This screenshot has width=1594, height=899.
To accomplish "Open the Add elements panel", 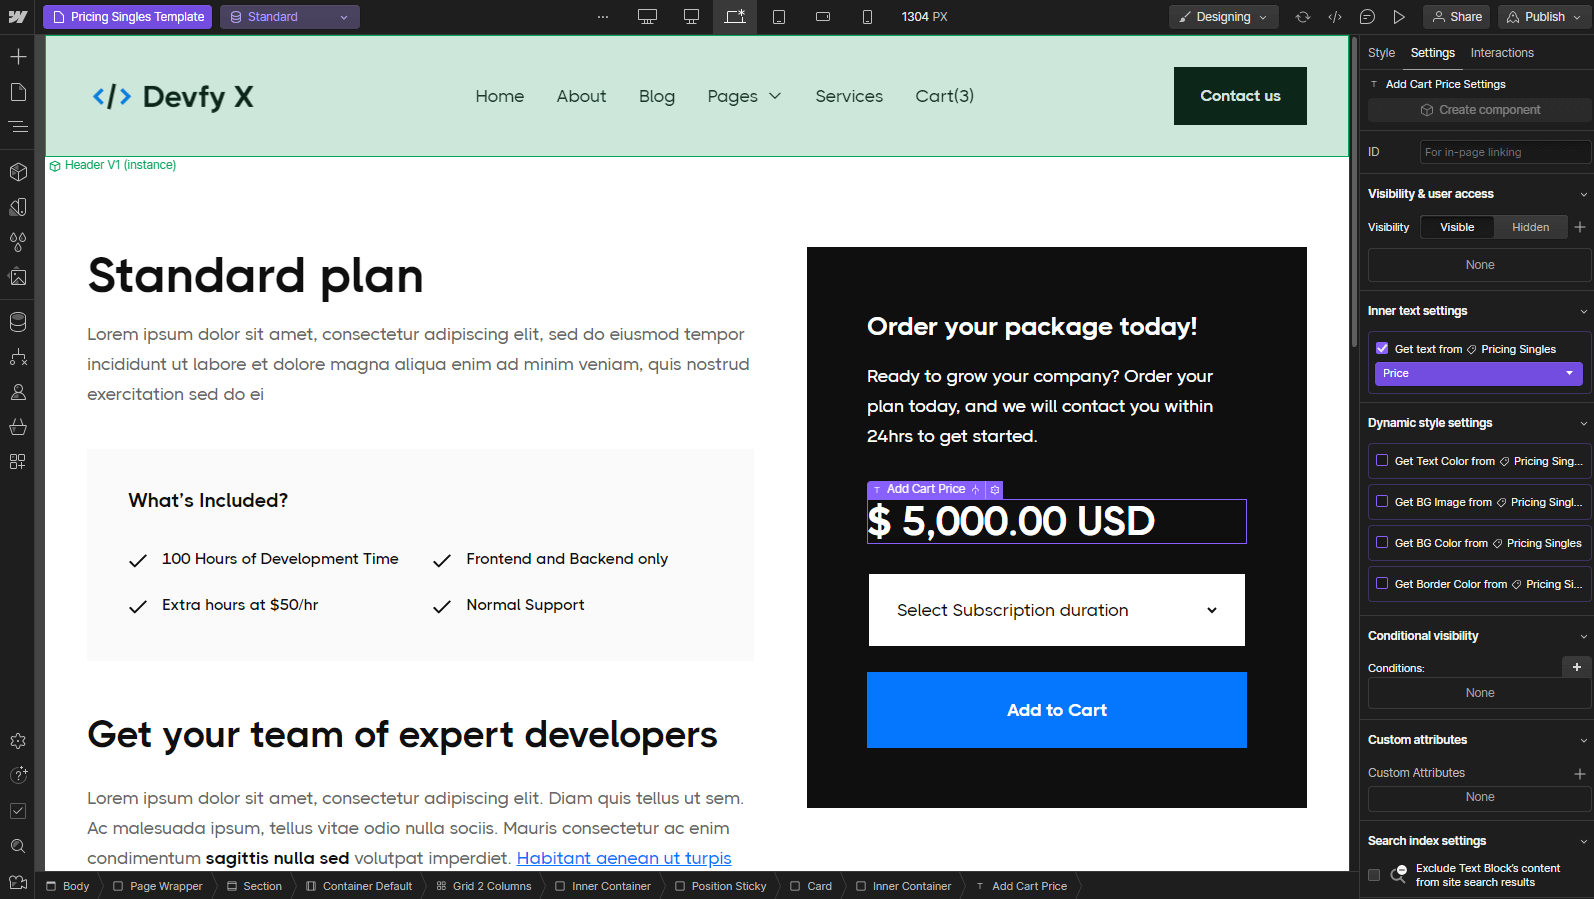I will (x=18, y=57).
